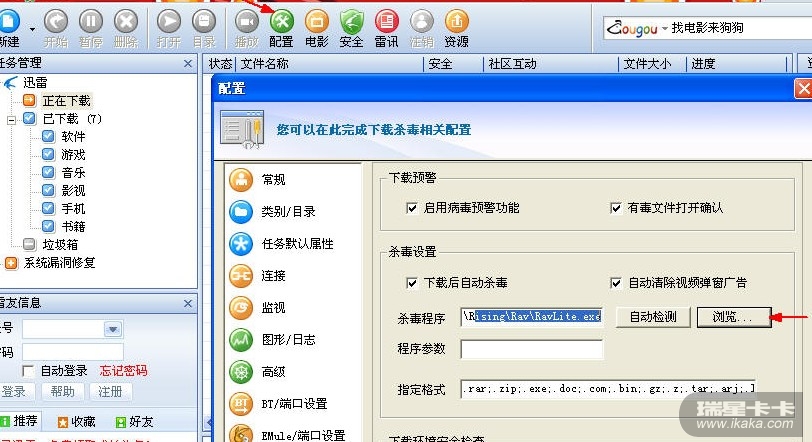
Task: Click the 安全 security shield icon
Action: pos(351,29)
